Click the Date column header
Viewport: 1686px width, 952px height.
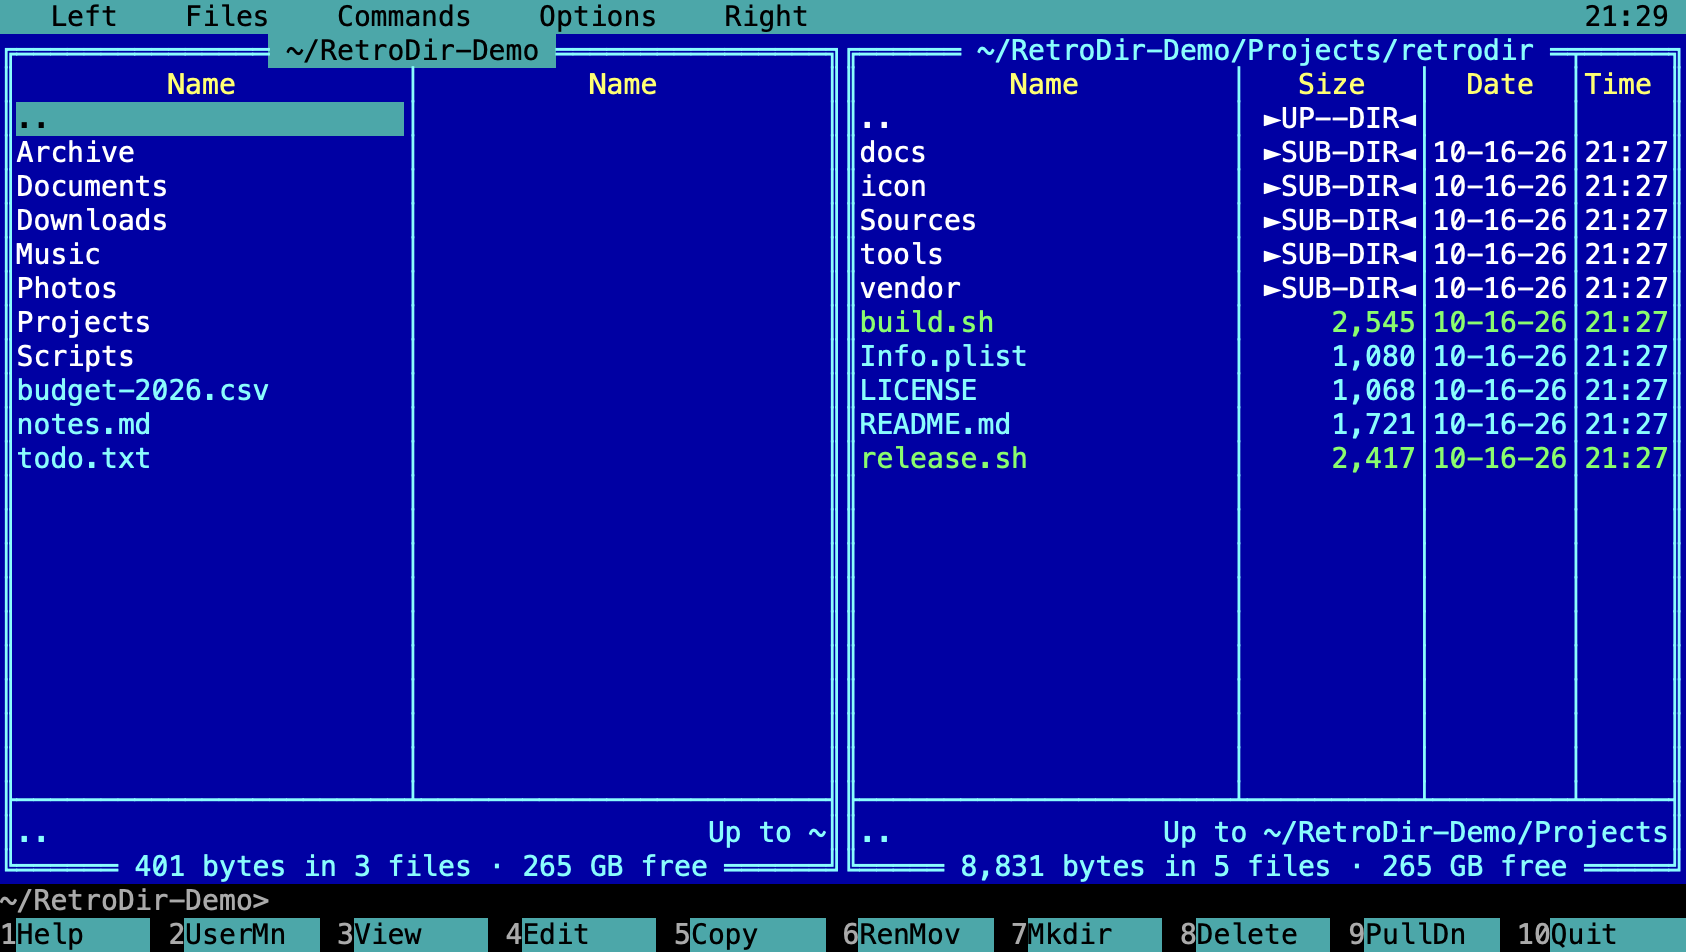pyautogui.click(x=1499, y=84)
